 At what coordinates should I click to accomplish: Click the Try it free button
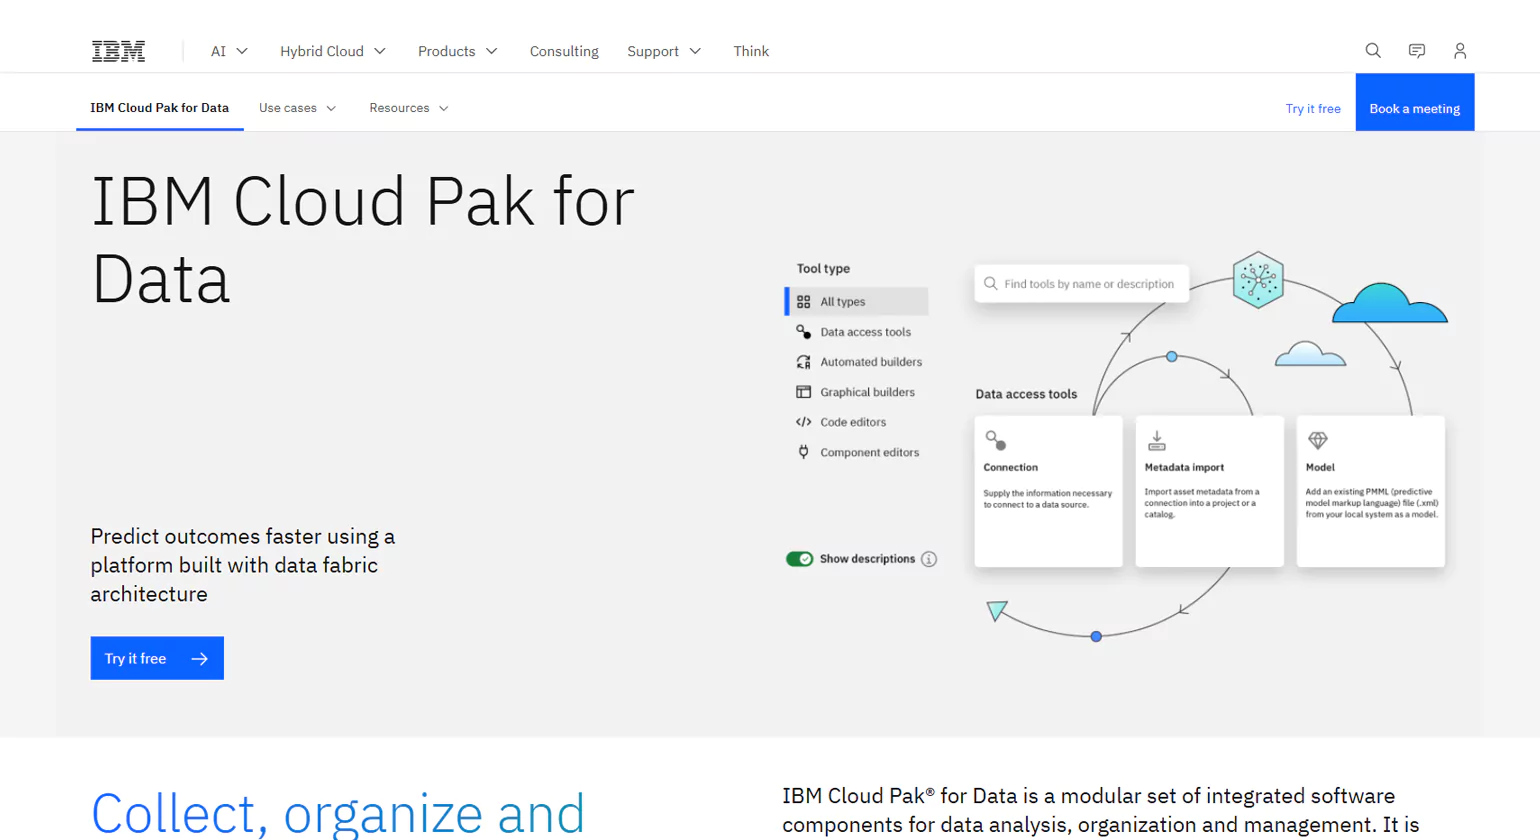pyautogui.click(x=156, y=658)
